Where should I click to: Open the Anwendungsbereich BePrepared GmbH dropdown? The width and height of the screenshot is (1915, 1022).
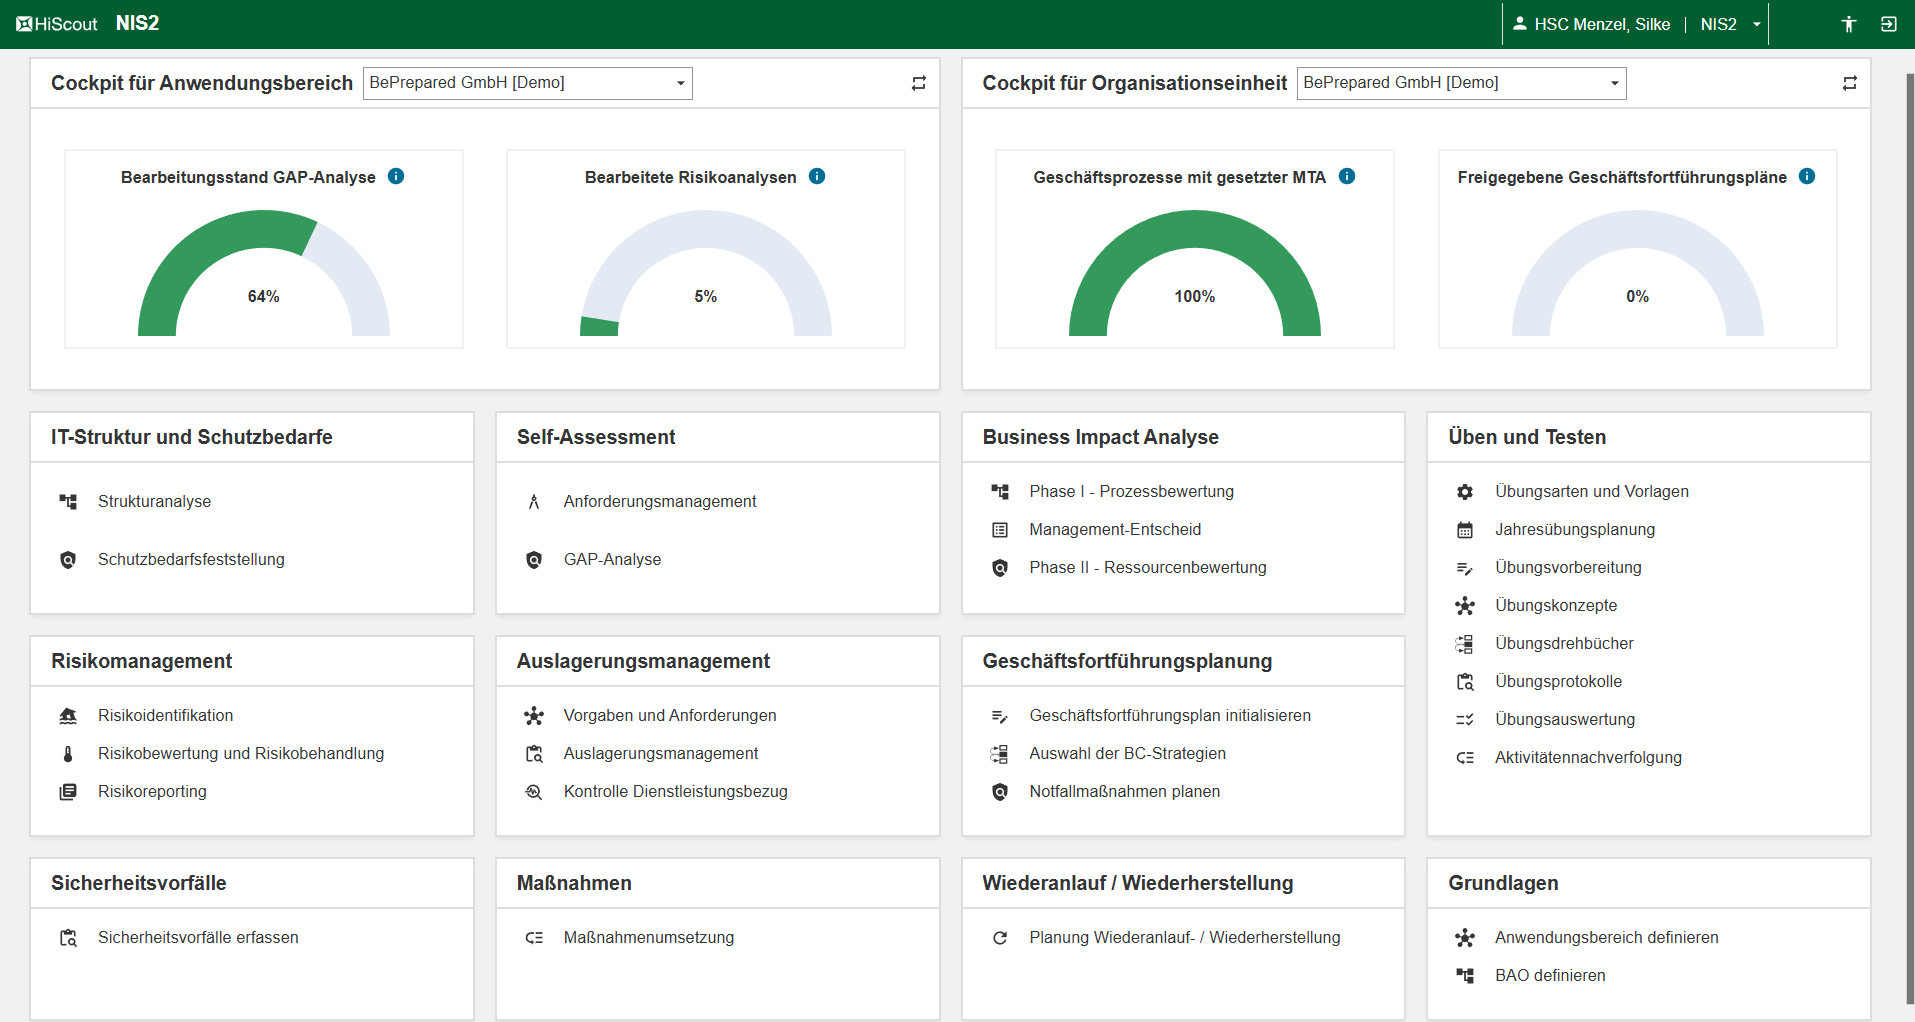[527, 83]
